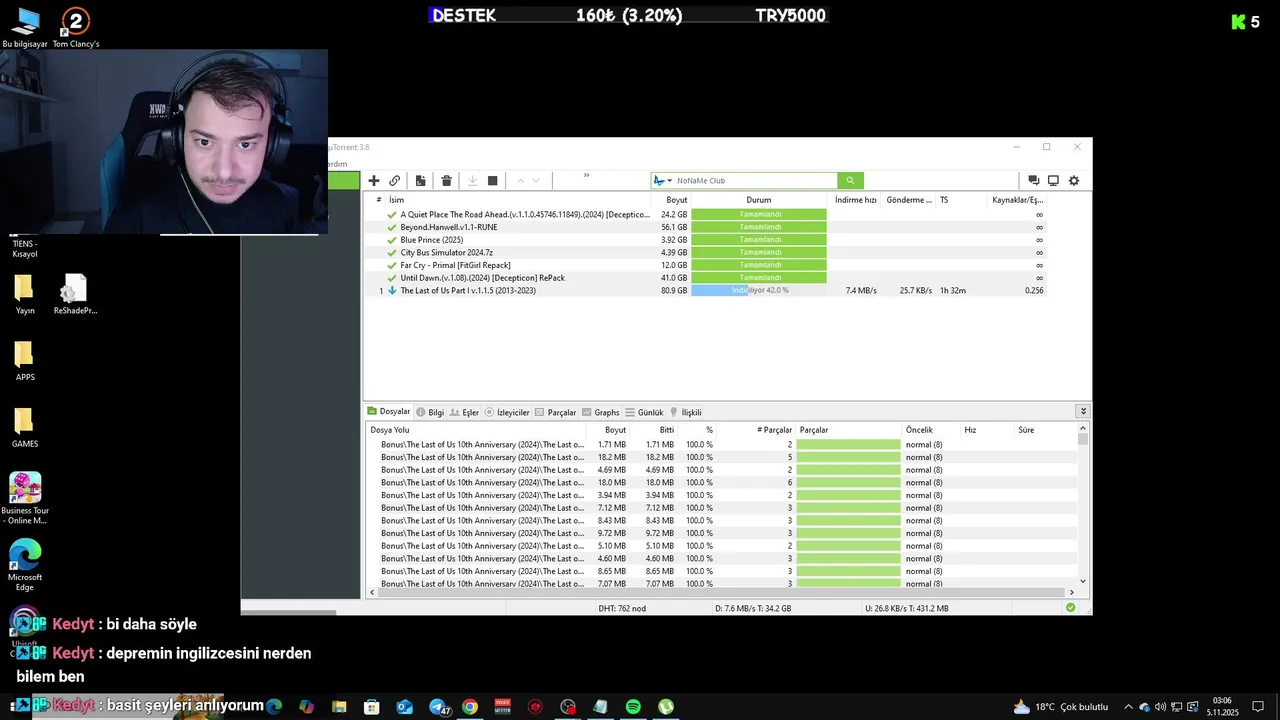Move torrent up the queue
Image resolution: width=1280 pixels, height=720 pixels.
520,181
